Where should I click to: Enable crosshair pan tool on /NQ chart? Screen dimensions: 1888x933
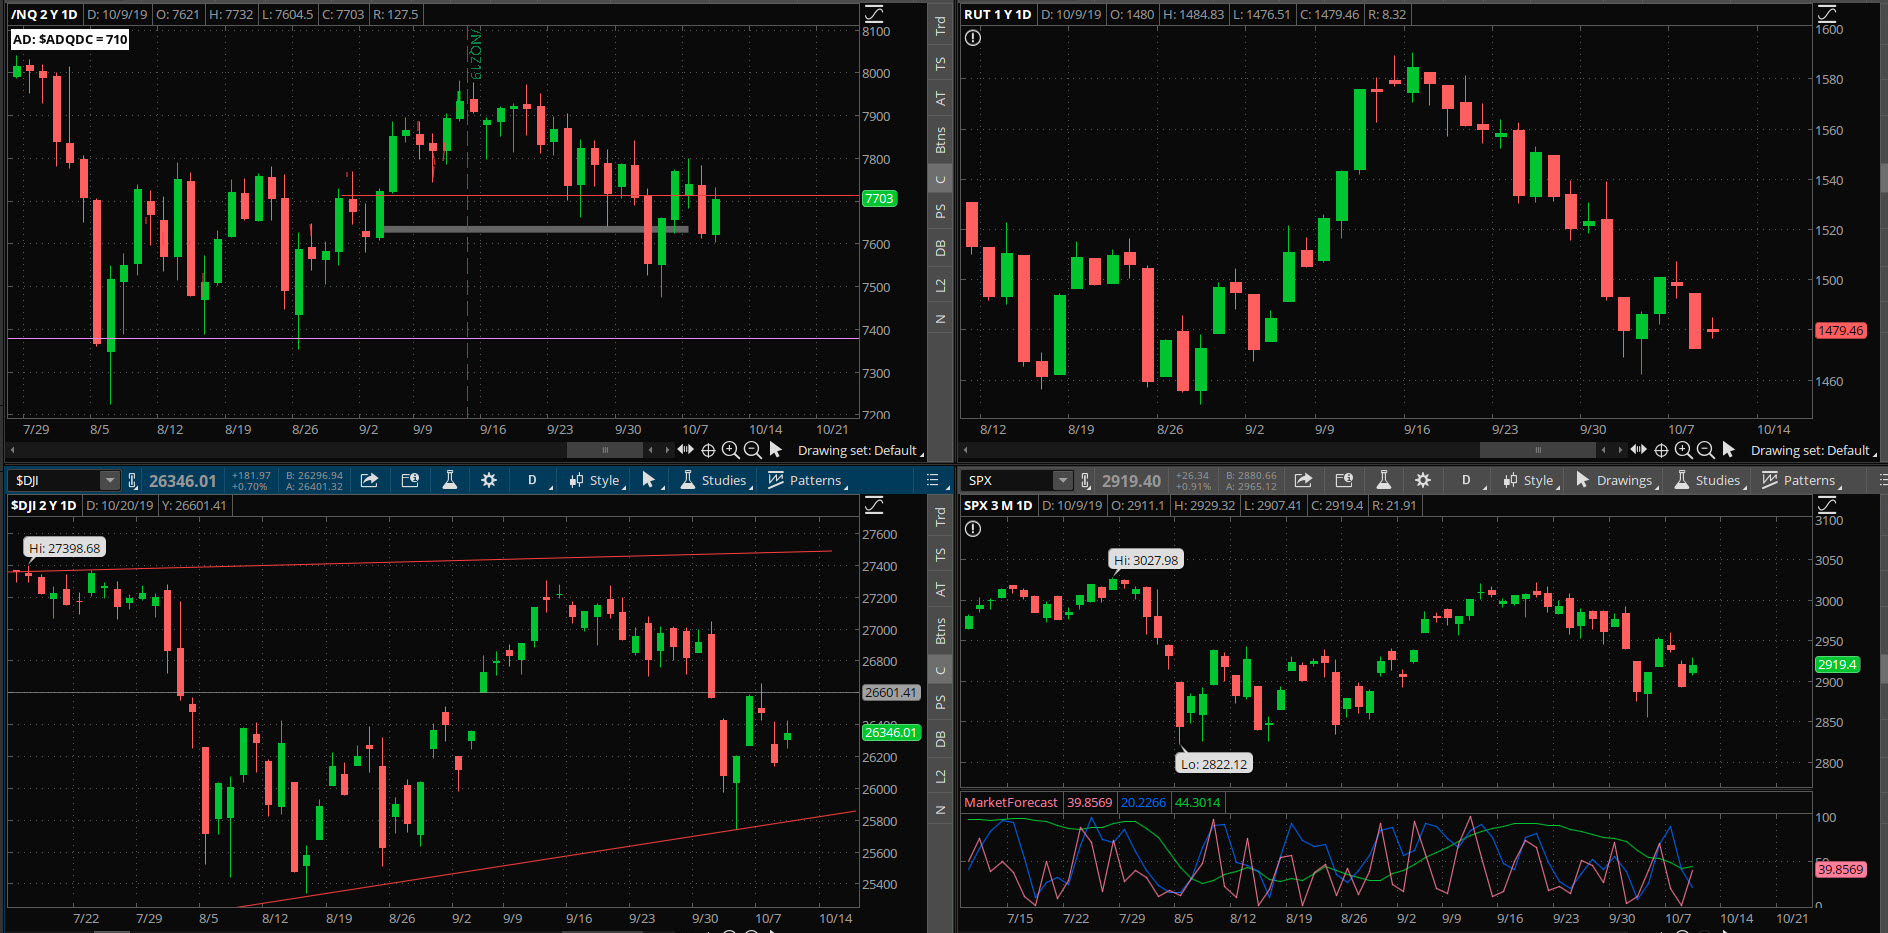(x=708, y=450)
